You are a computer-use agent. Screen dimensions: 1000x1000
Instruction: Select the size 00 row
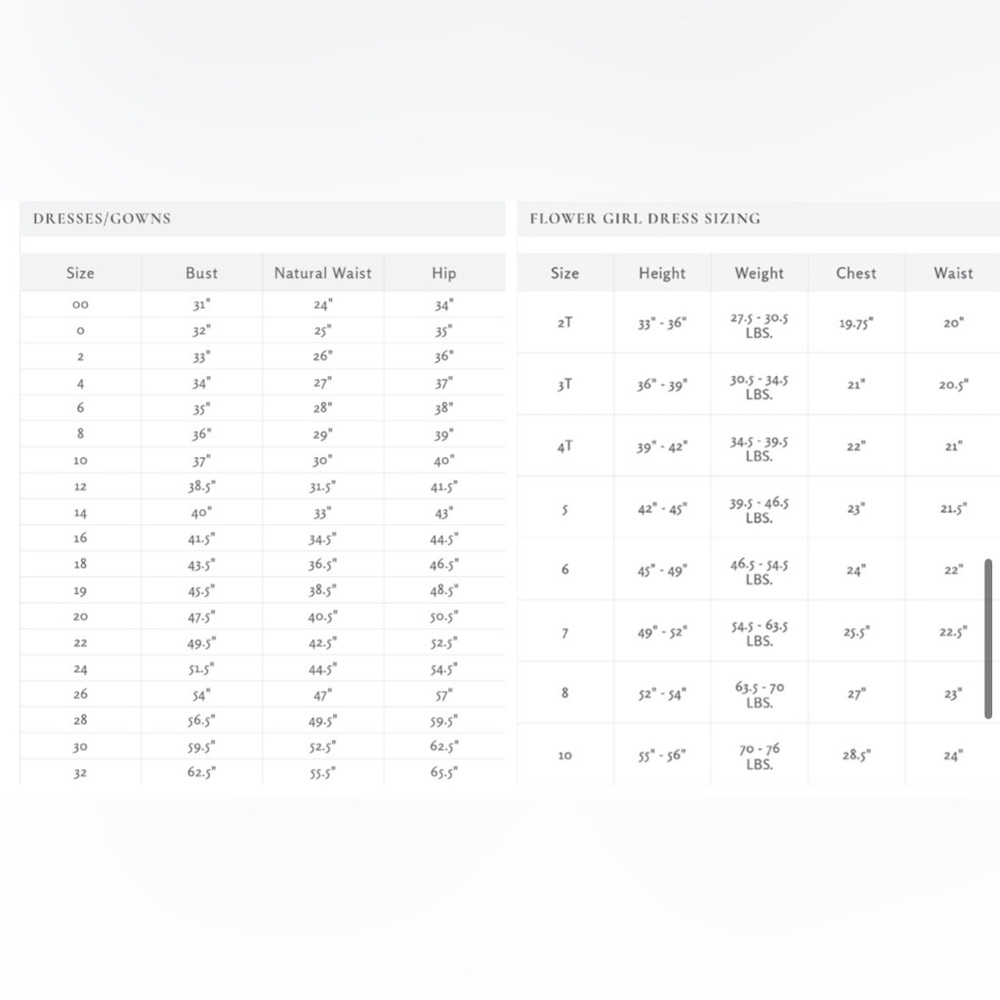coord(263,305)
